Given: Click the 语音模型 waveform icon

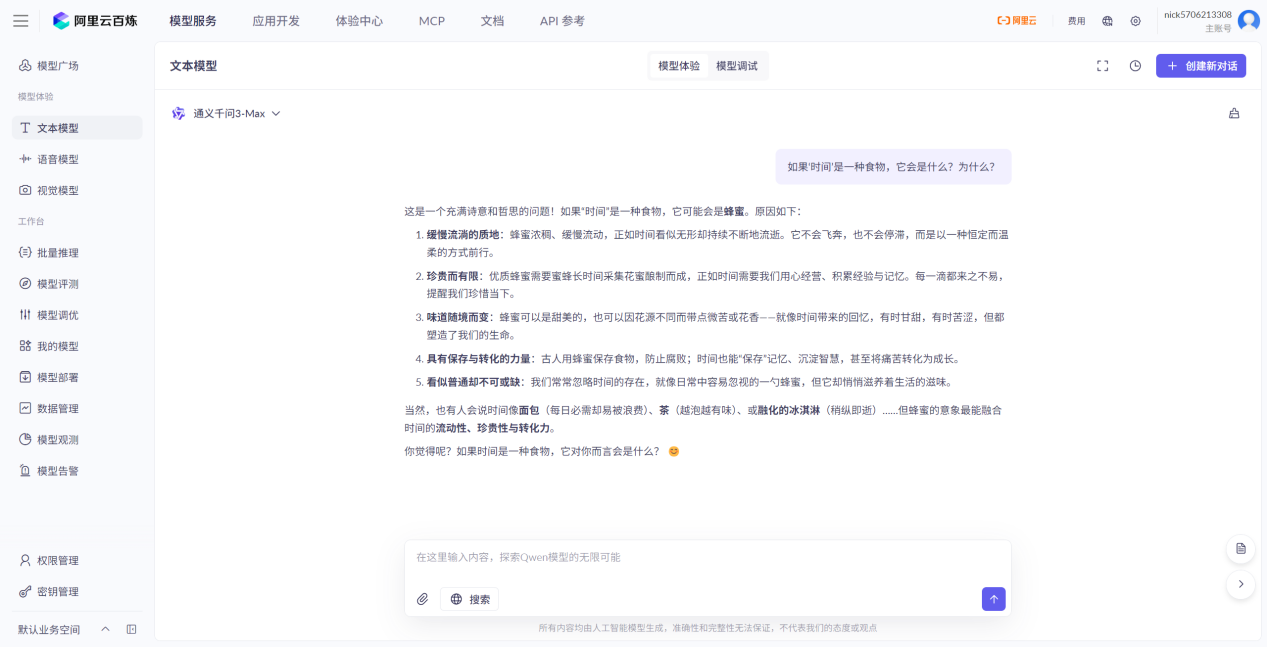Looking at the screenshot, I should [x=25, y=159].
